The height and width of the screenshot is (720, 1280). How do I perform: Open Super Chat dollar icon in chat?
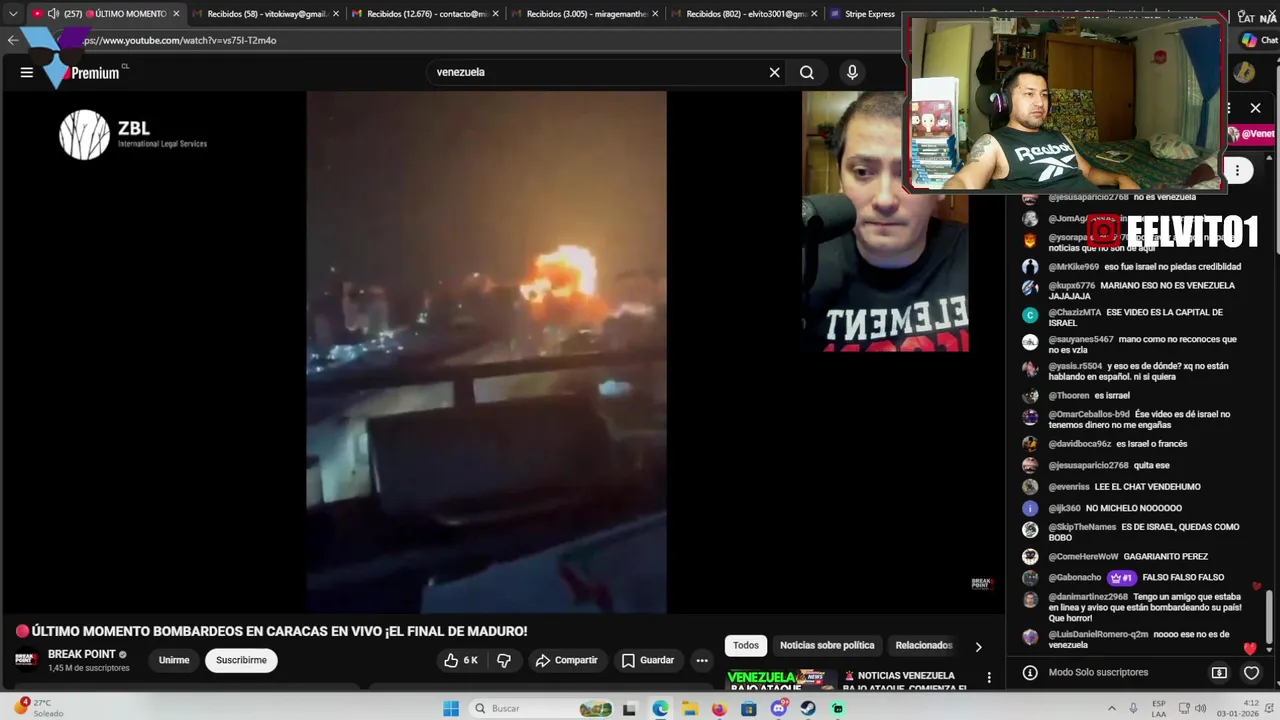[1219, 673]
